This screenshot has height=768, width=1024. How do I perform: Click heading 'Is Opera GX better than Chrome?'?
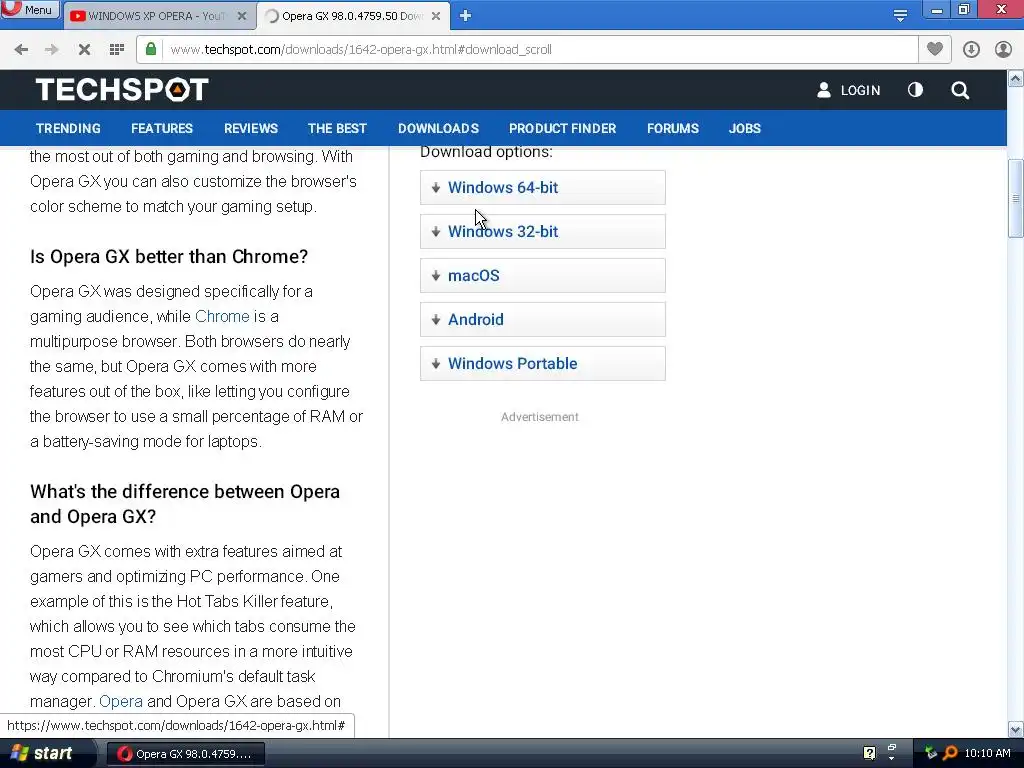coord(168,257)
